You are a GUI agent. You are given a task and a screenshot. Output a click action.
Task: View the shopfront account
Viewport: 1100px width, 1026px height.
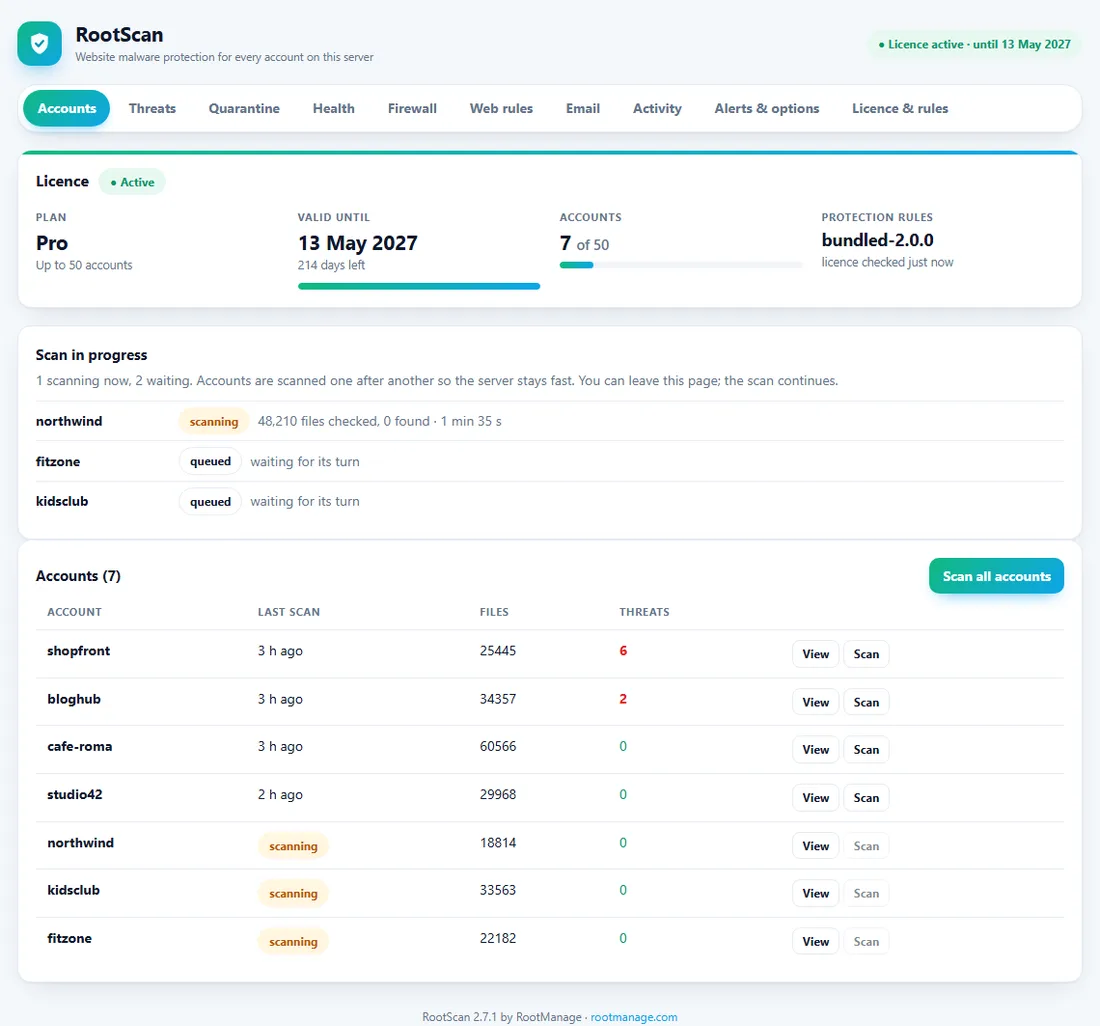[815, 654]
